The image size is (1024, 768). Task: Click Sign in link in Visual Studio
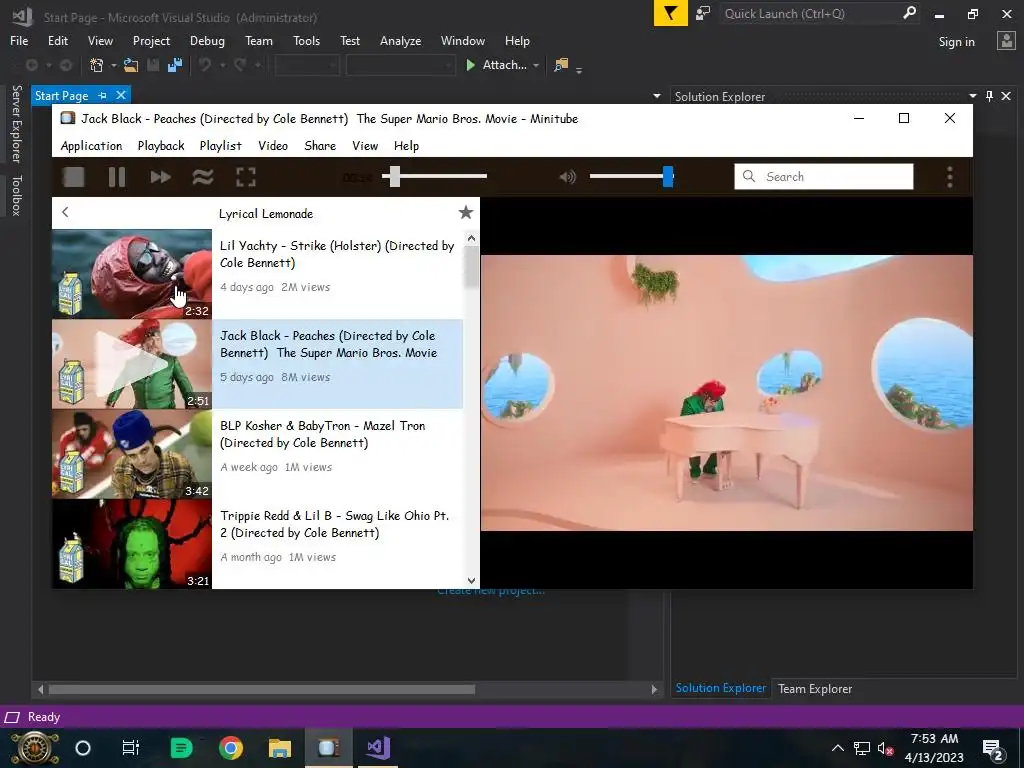pyautogui.click(x=956, y=42)
